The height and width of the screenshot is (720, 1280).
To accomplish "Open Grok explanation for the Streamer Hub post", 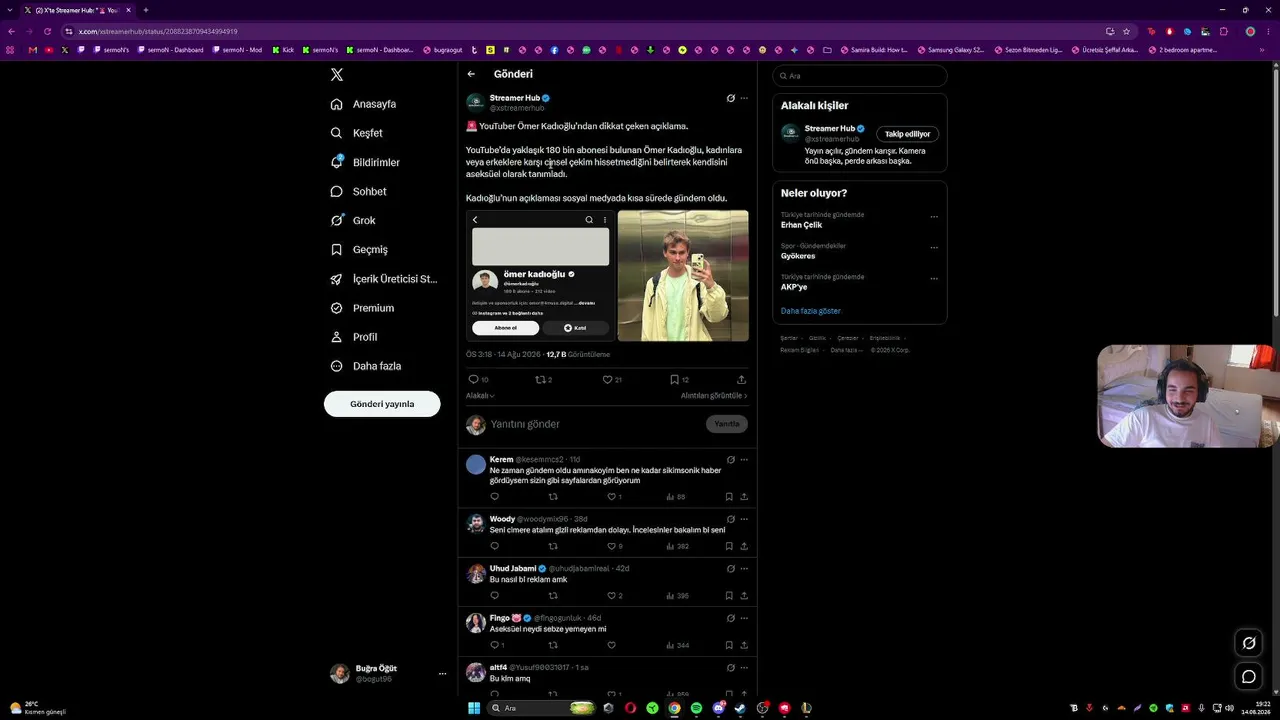I will tap(731, 98).
